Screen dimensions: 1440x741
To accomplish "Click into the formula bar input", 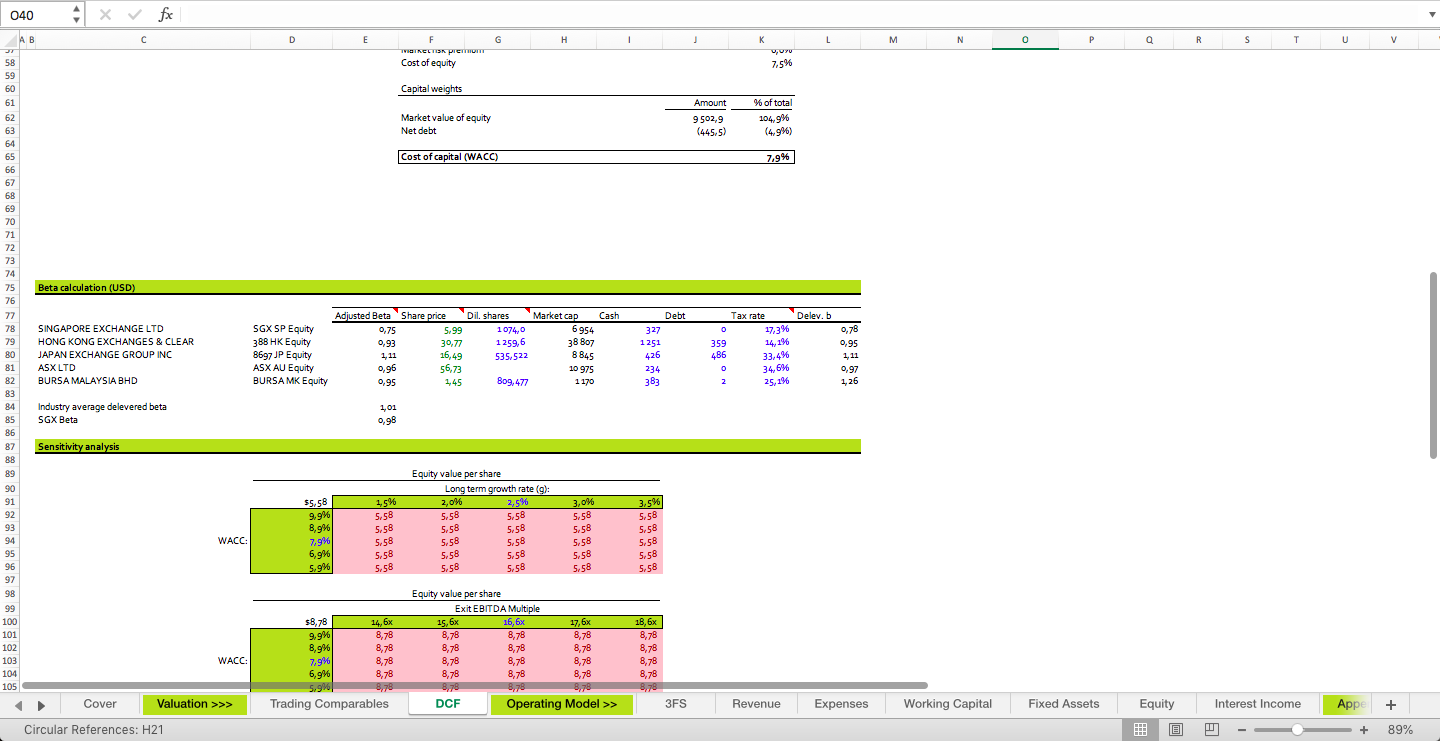I will pyautogui.click(x=800, y=15).
